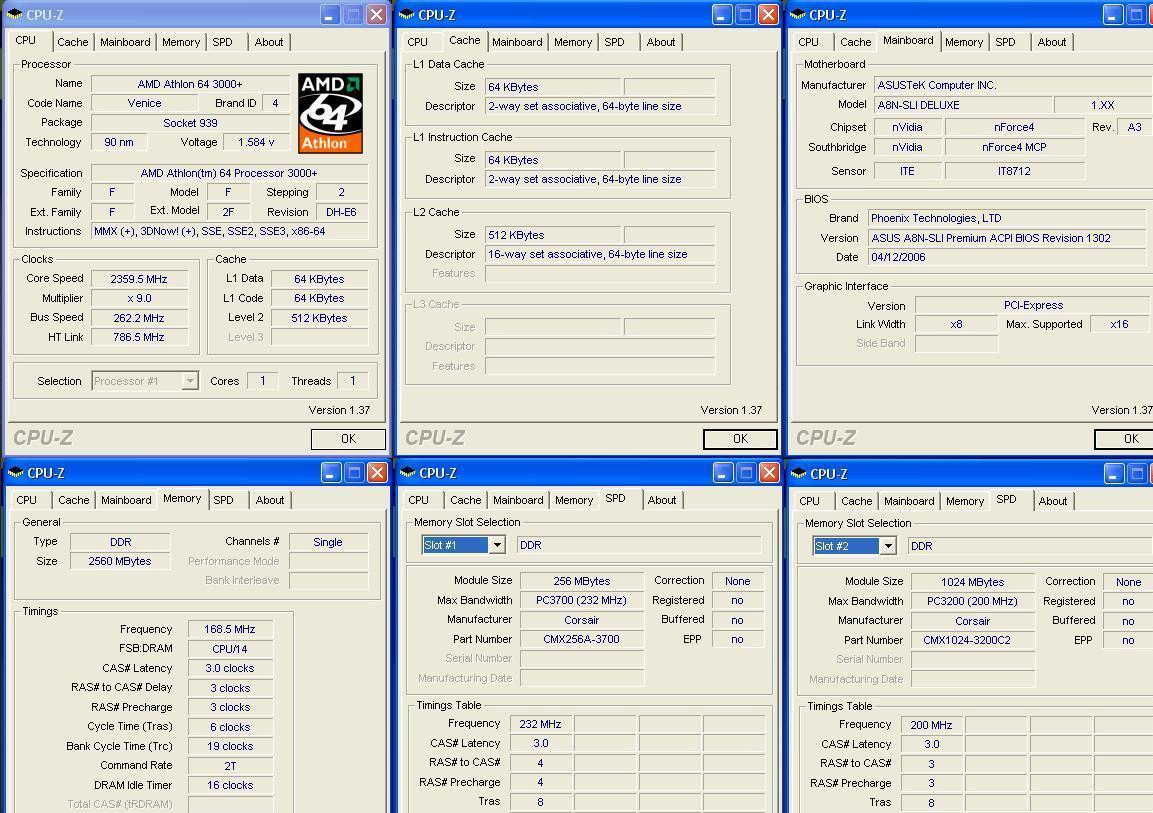Open Mainboard tab in the Cache window
The height and width of the screenshot is (813, 1153).
tap(517, 42)
